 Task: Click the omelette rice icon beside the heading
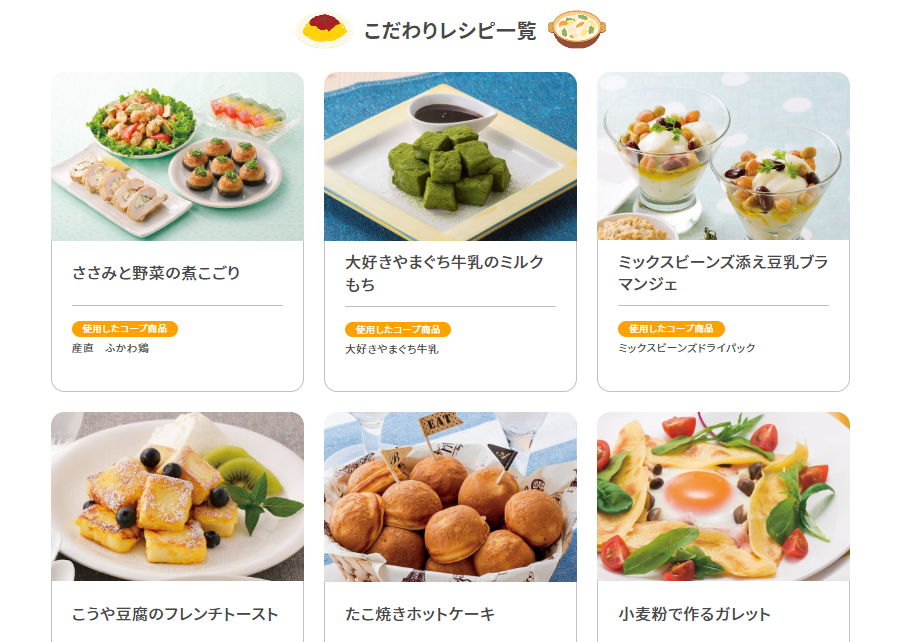pos(324,29)
